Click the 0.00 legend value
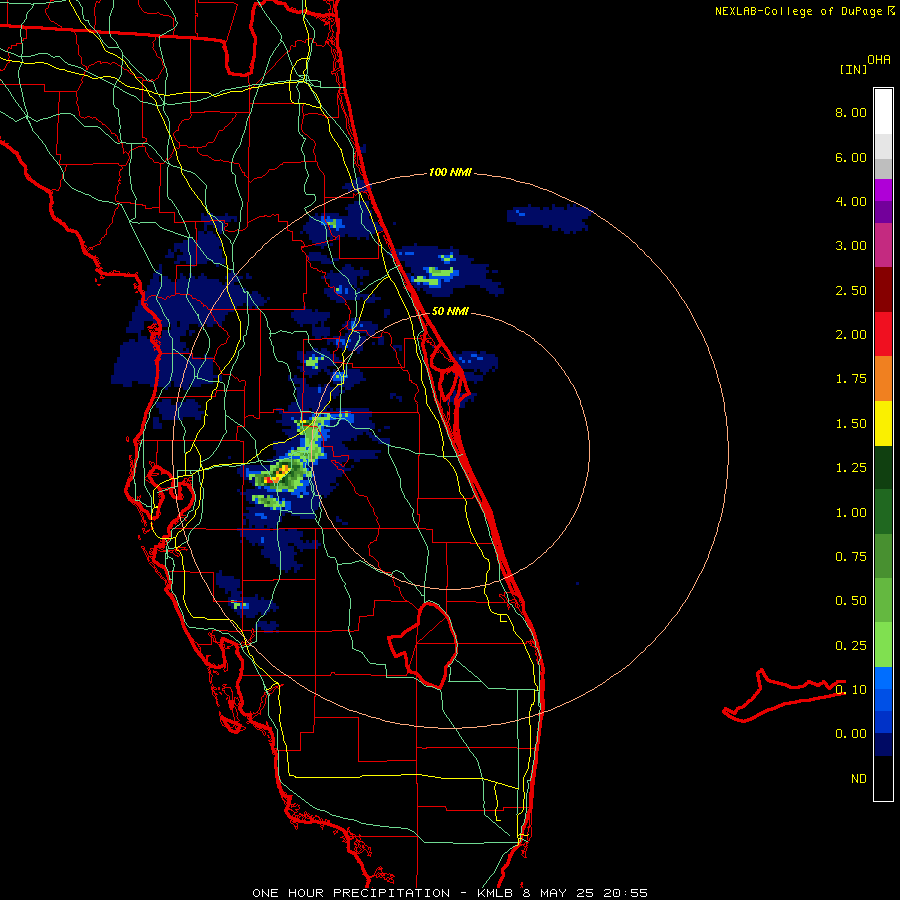The image size is (900, 900). [x=851, y=734]
